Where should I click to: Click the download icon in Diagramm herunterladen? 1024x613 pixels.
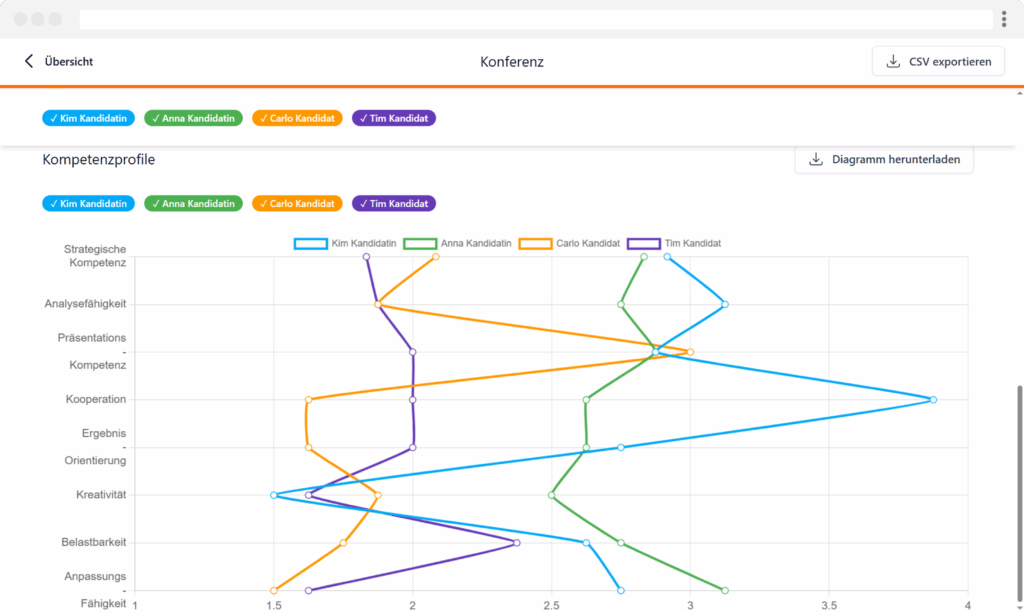(x=816, y=160)
